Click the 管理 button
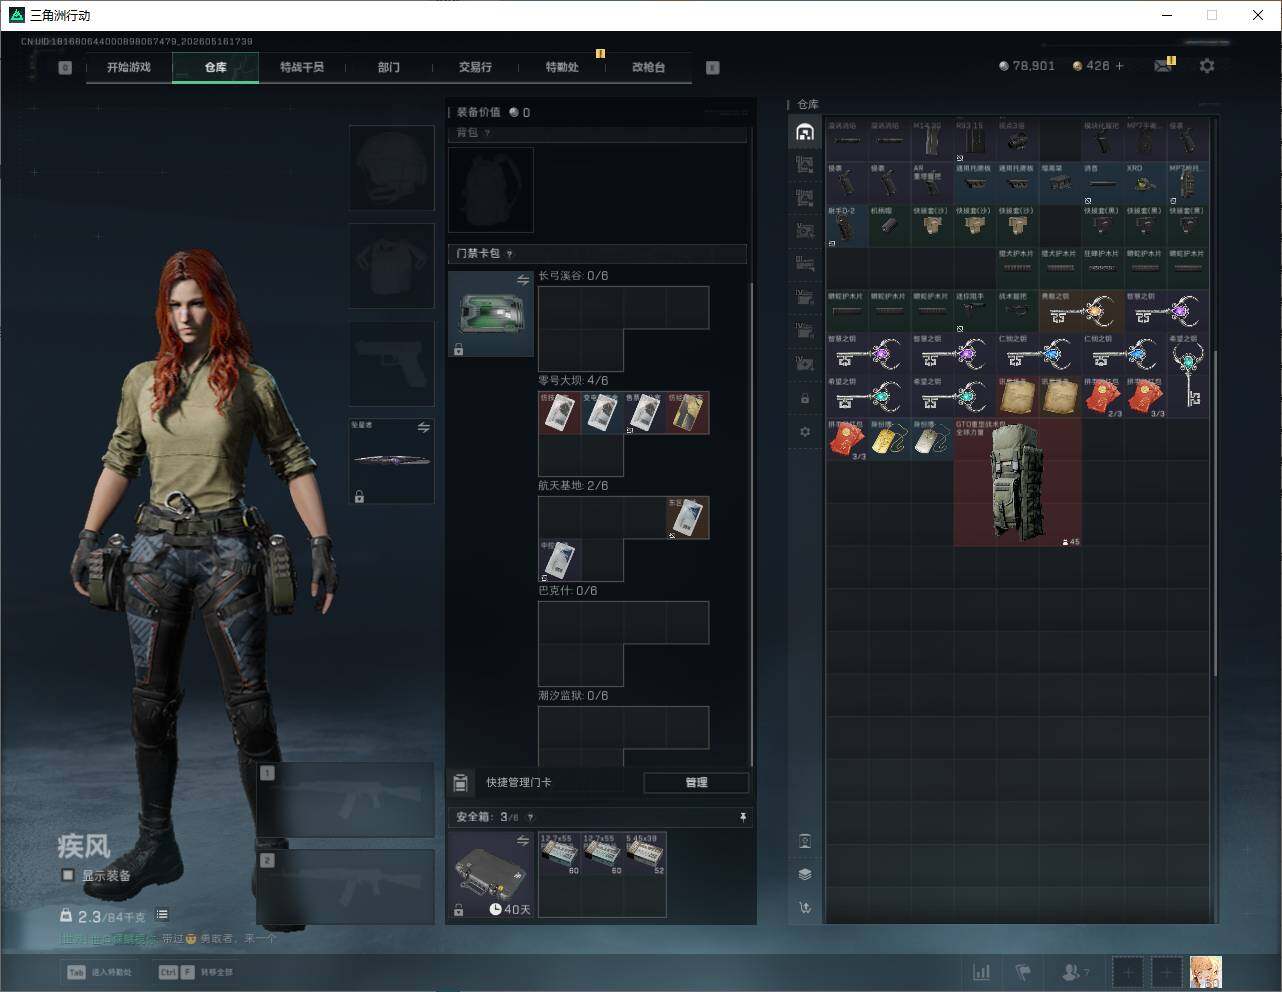 (x=697, y=782)
